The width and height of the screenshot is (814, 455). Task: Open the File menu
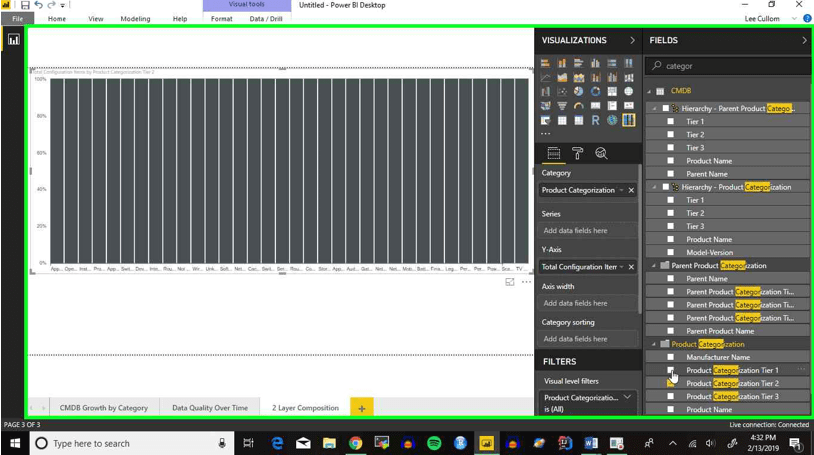tap(18, 19)
